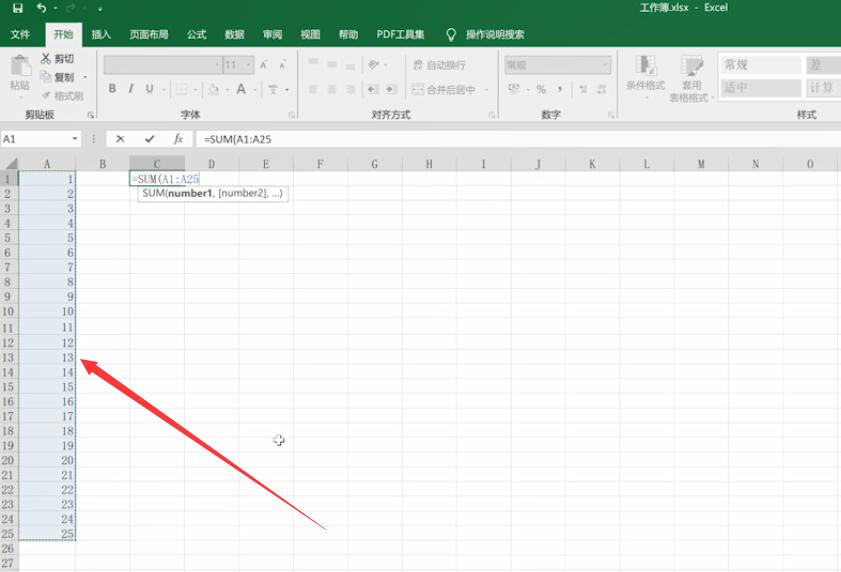The image size is (841, 572).
Task: Switch to the 页面布局 page layout tab
Action: click(x=149, y=35)
